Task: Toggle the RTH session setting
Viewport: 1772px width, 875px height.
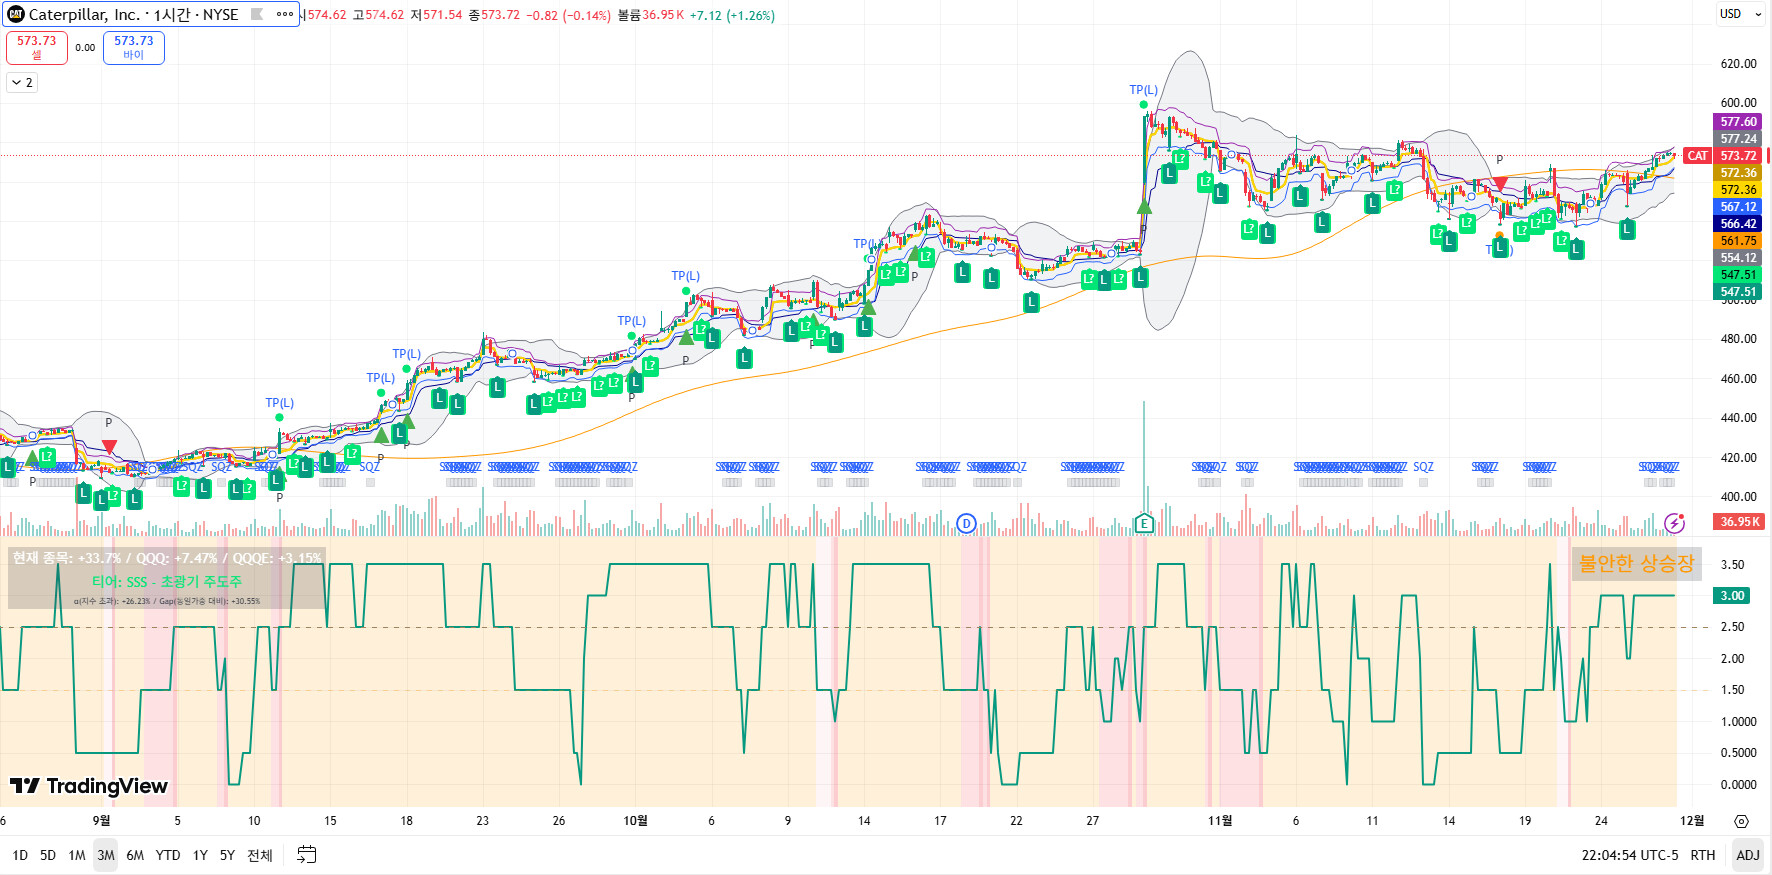Action: [x=1702, y=855]
